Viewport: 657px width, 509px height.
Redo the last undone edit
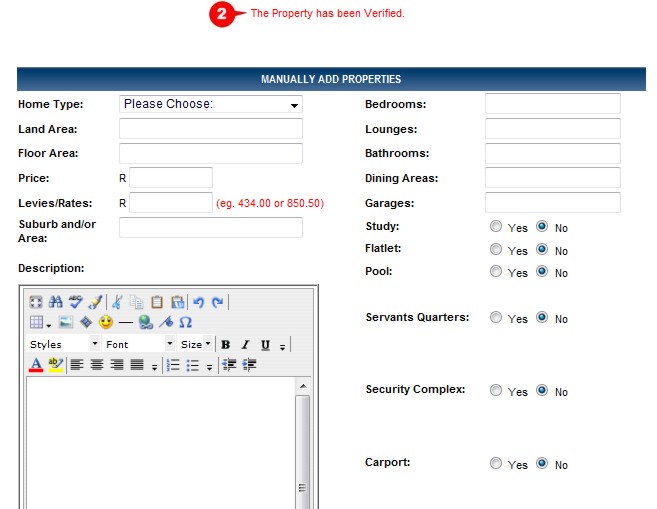coord(217,302)
